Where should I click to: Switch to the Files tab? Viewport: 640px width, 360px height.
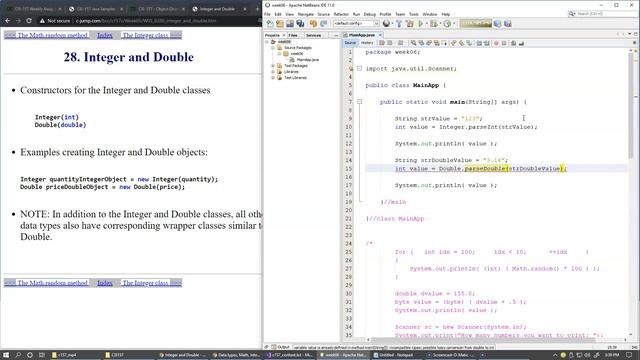point(293,36)
